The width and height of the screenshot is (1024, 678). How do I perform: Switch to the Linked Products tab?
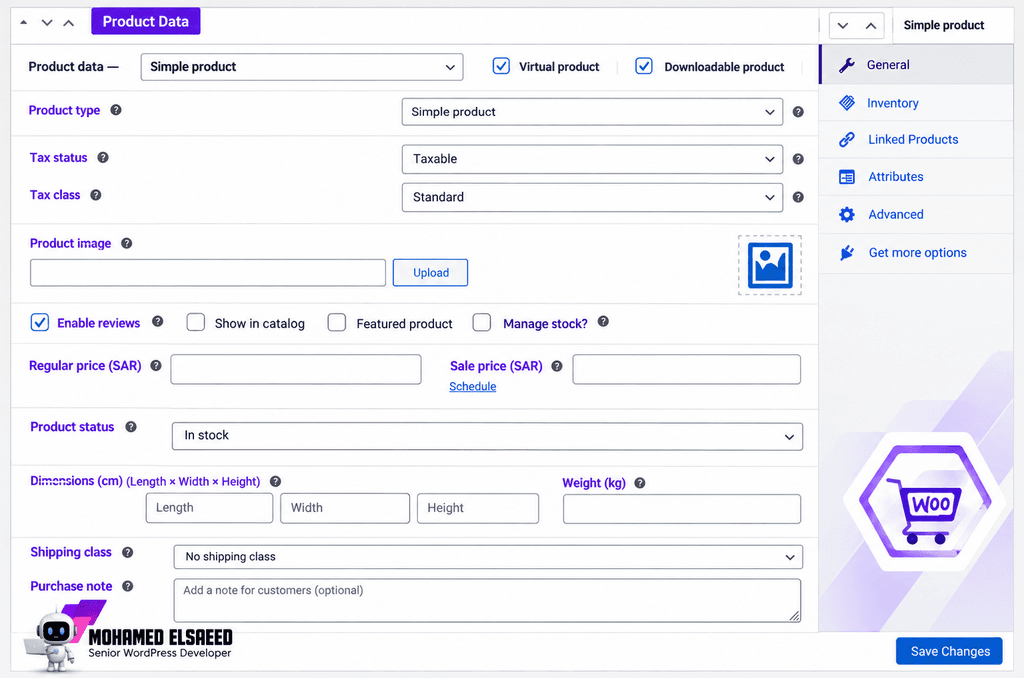click(917, 139)
